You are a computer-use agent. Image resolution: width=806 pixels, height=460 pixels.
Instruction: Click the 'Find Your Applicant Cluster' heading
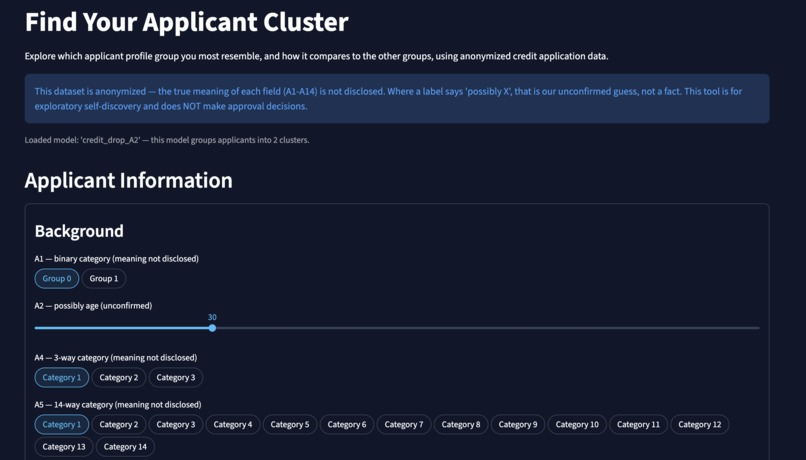click(x=187, y=22)
